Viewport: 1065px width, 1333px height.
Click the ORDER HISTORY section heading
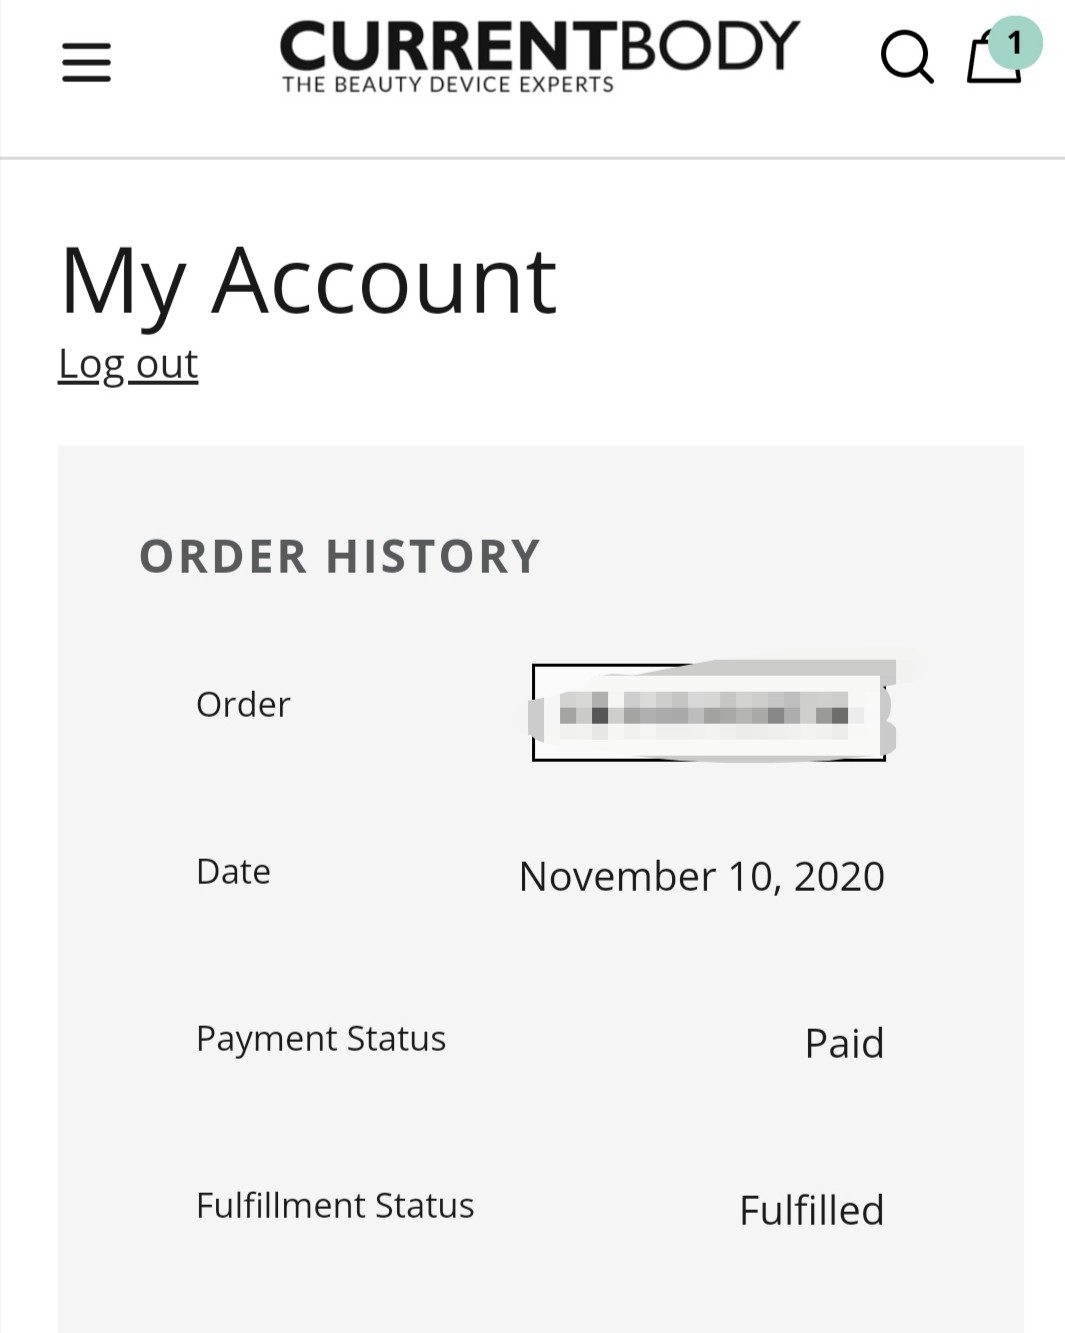click(340, 556)
